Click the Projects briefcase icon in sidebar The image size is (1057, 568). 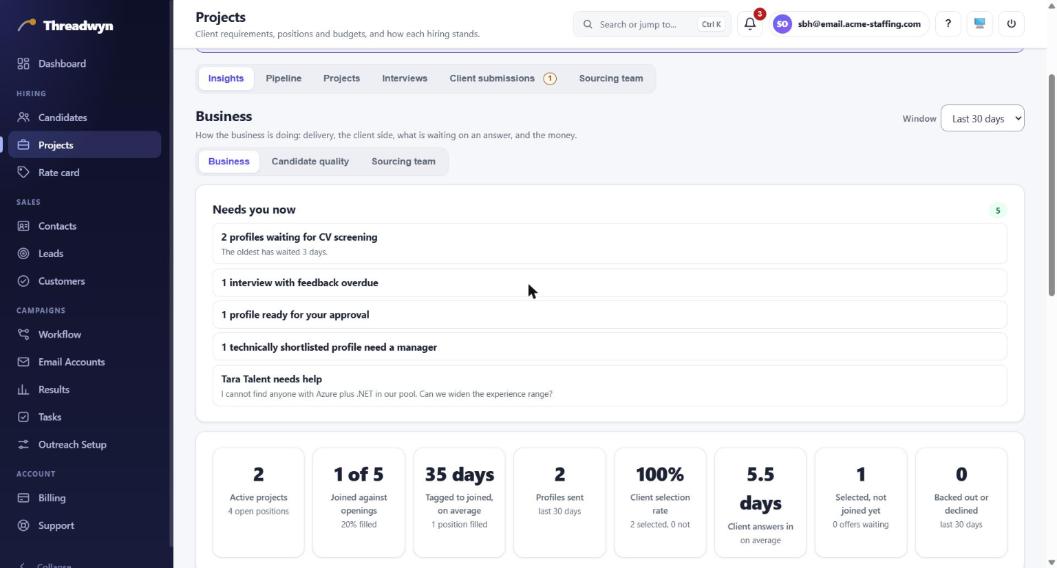coord(24,145)
